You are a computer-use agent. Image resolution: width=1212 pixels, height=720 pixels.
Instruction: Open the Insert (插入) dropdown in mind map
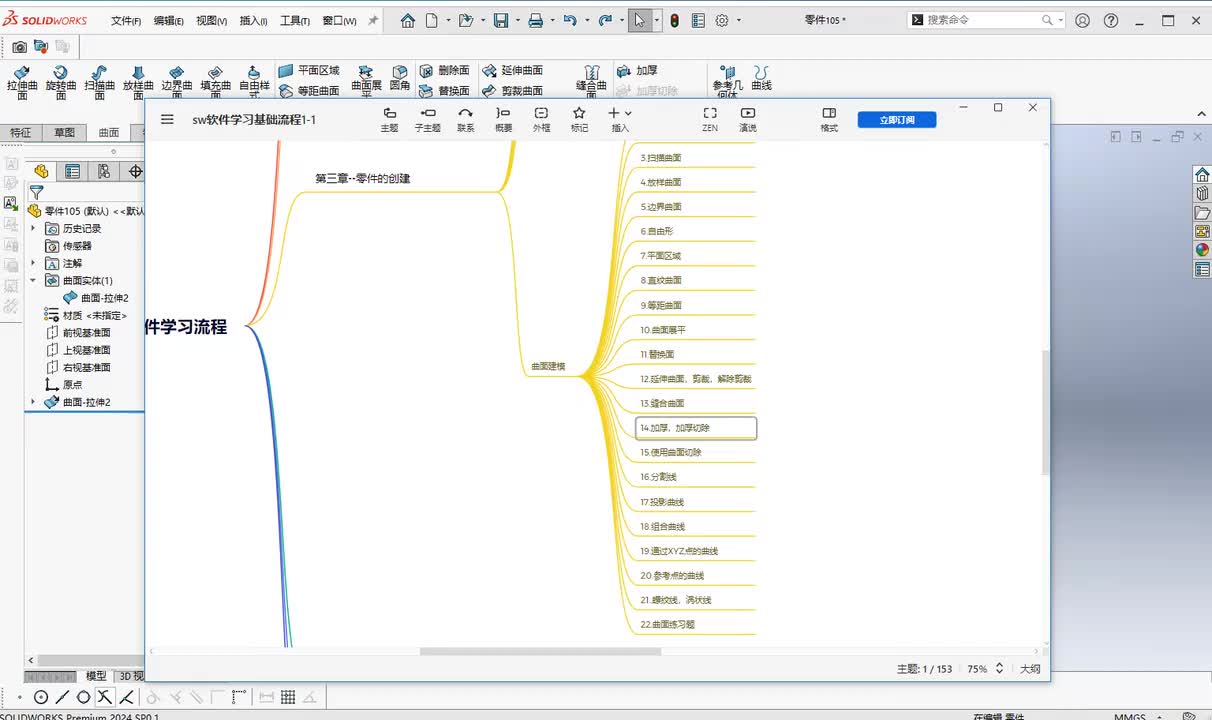tap(620, 119)
